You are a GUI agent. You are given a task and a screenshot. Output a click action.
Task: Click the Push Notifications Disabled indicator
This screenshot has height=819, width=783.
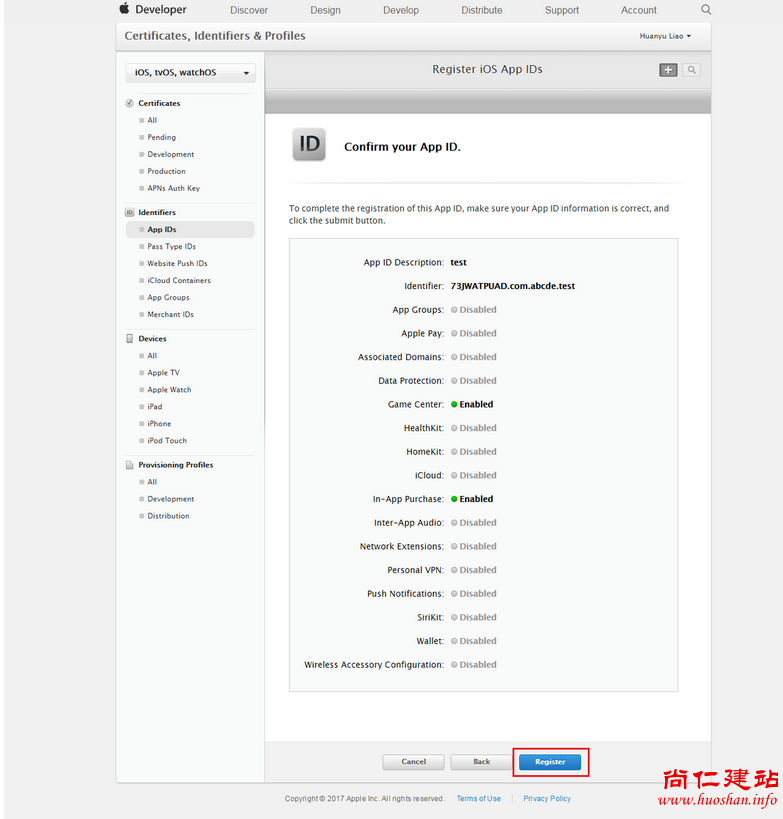point(454,594)
